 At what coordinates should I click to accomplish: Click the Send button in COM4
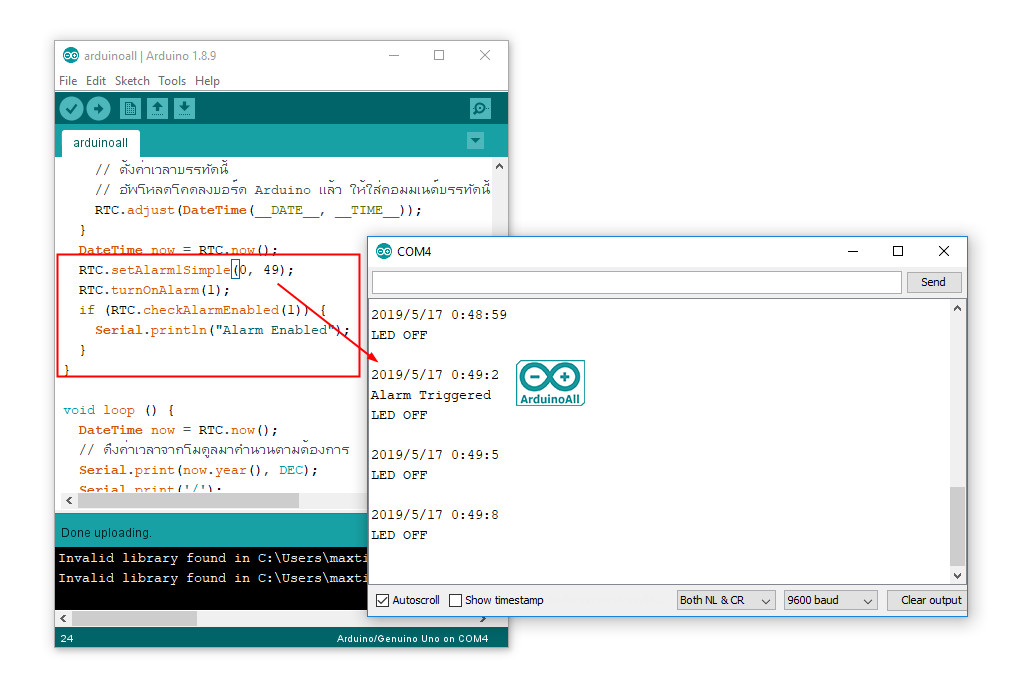pyautogui.click(x=934, y=282)
